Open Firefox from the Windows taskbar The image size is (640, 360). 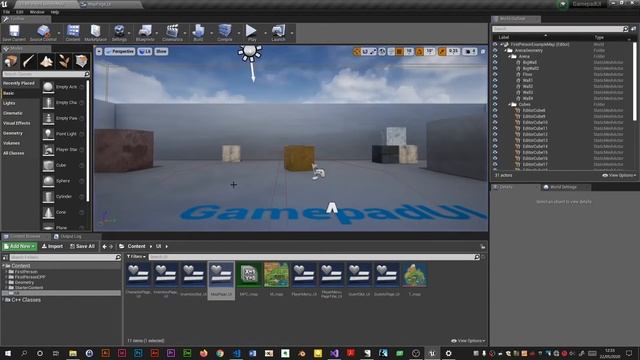[203, 353]
